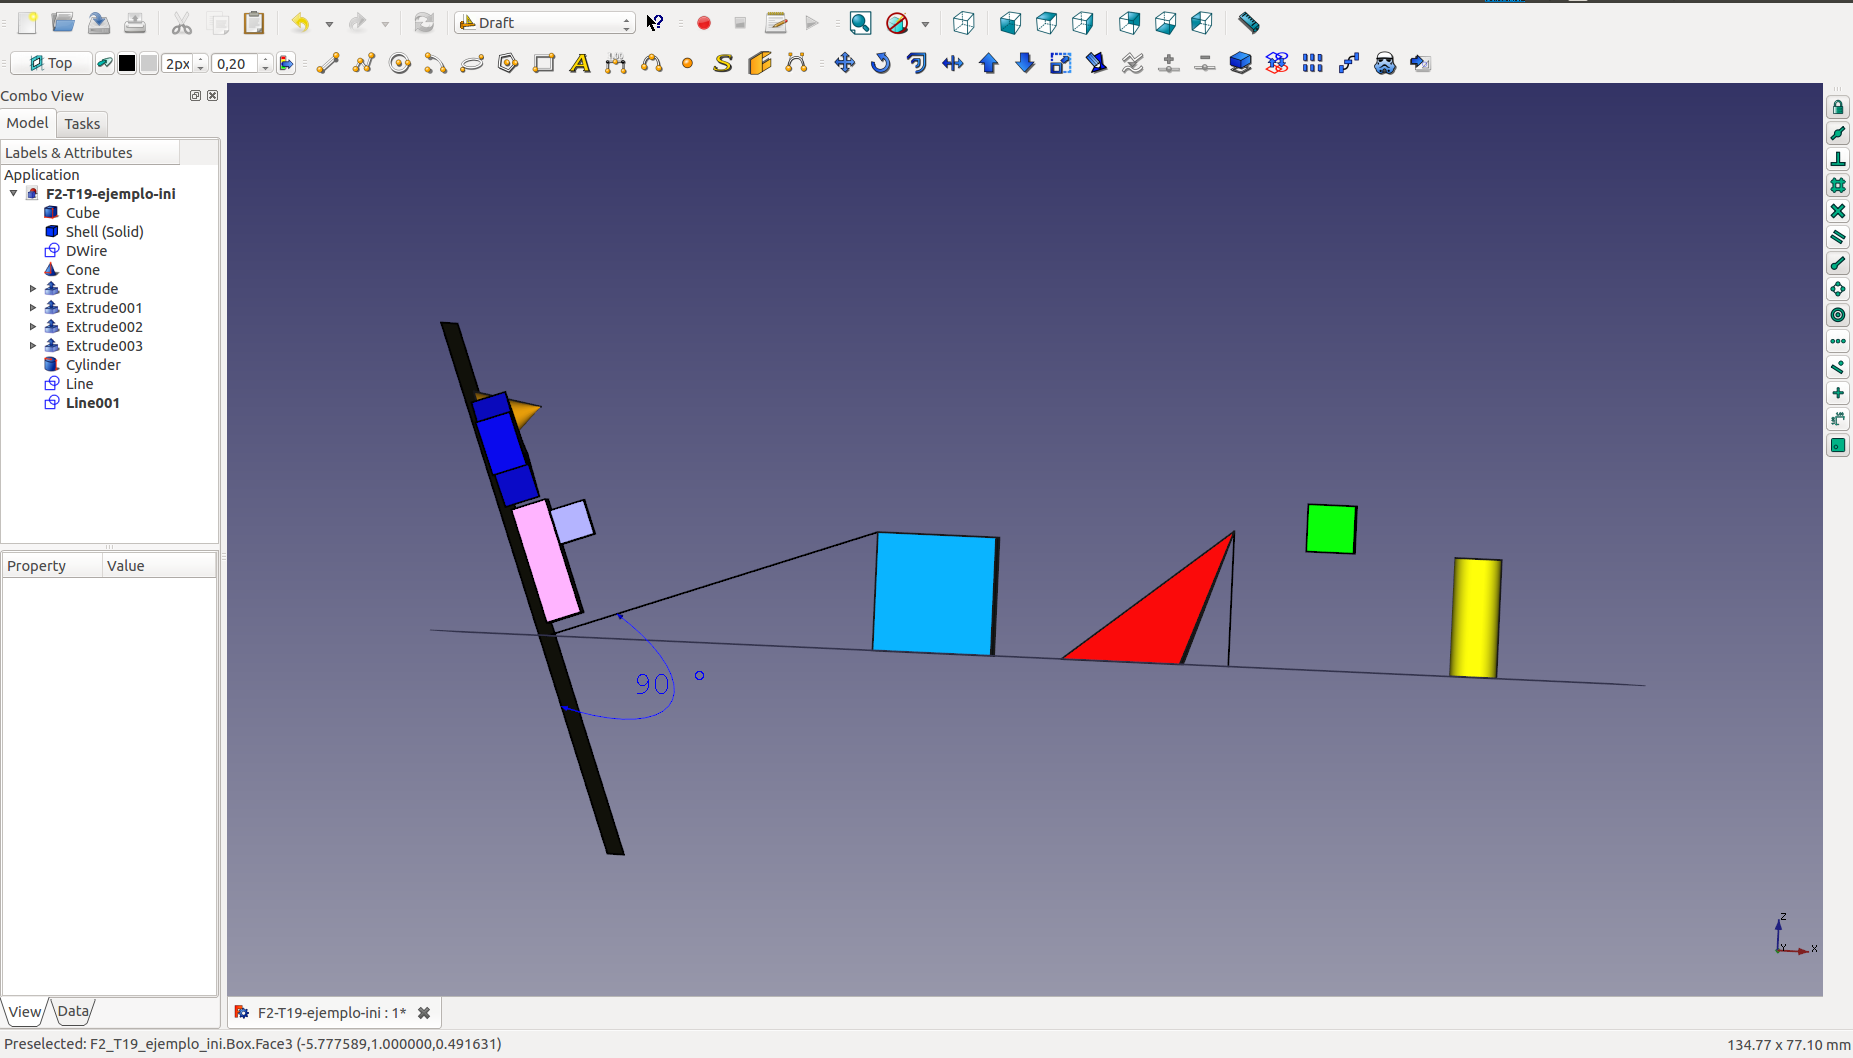Click the Fit all zoom icon
Image resolution: width=1853 pixels, height=1058 pixels.
[x=860, y=23]
